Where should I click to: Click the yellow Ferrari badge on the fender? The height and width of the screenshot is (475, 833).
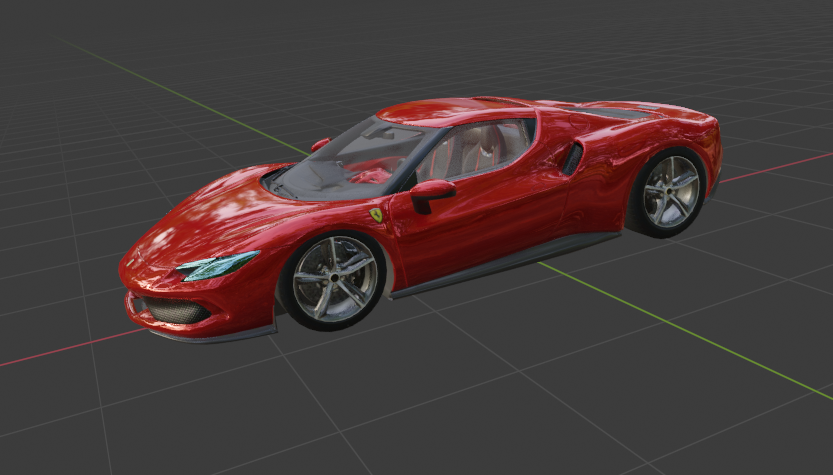(376, 215)
